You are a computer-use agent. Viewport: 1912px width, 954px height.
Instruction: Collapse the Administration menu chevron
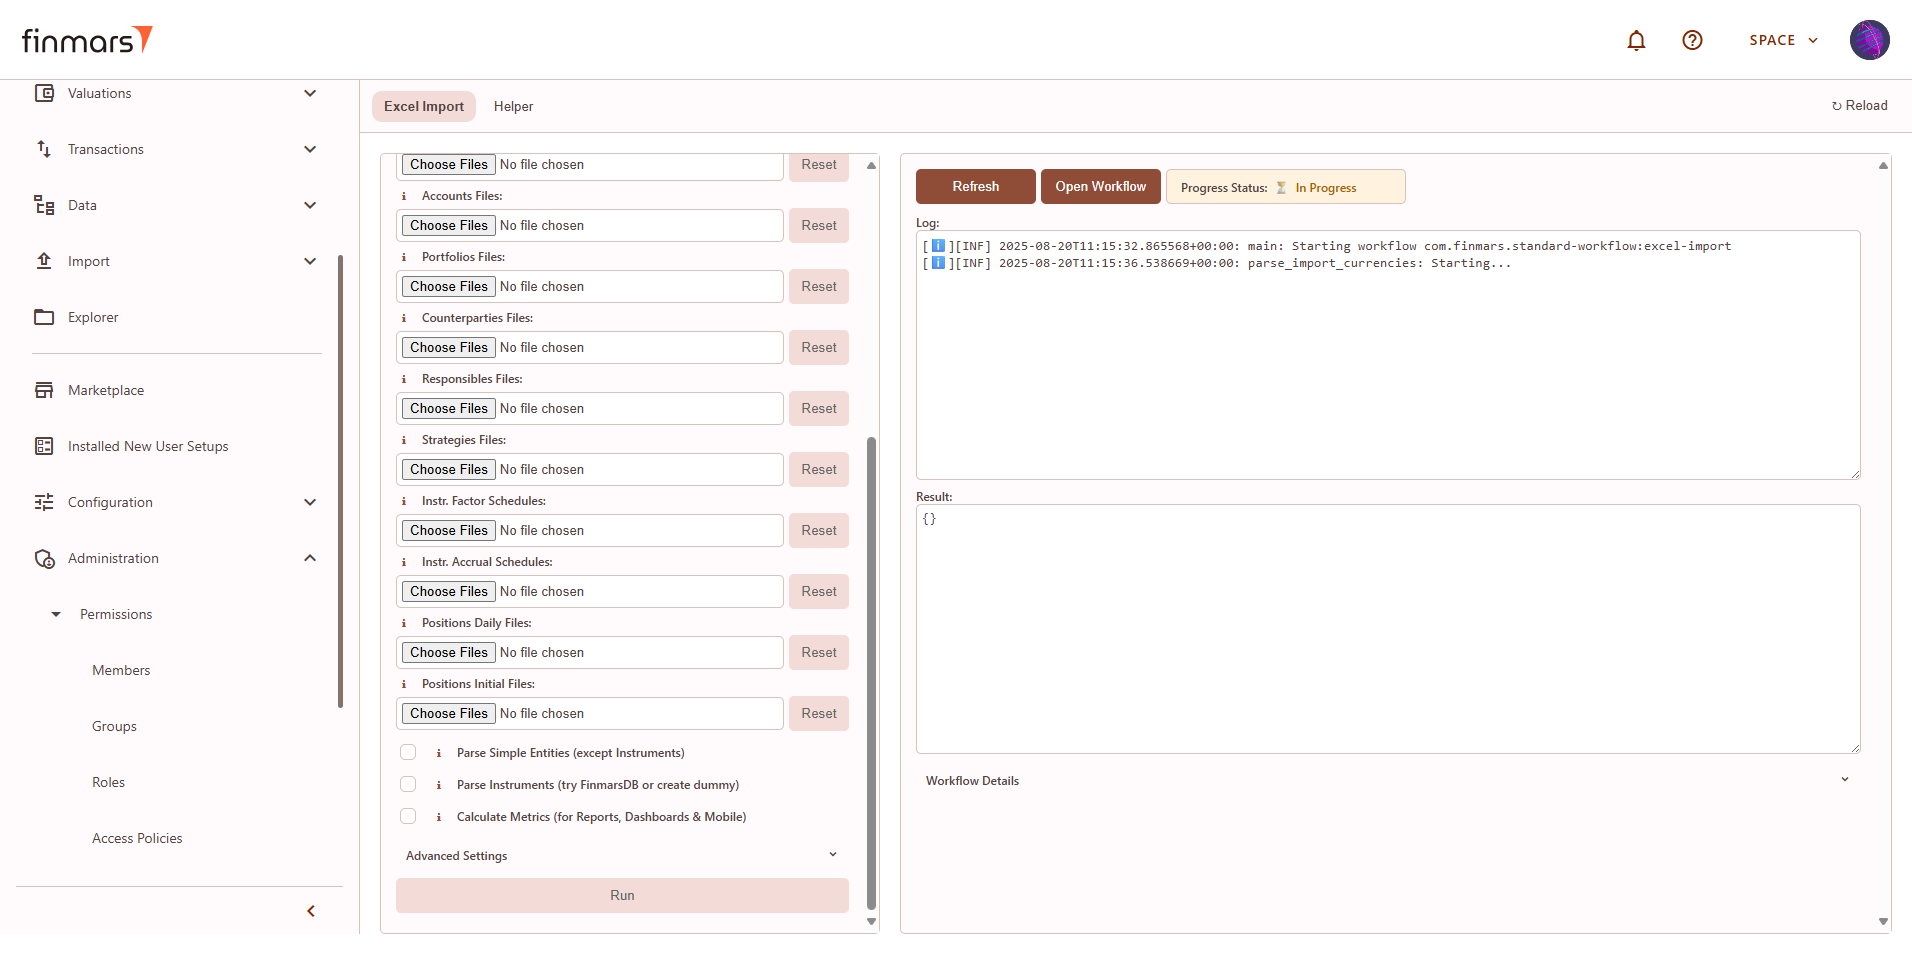click(310, 558)
